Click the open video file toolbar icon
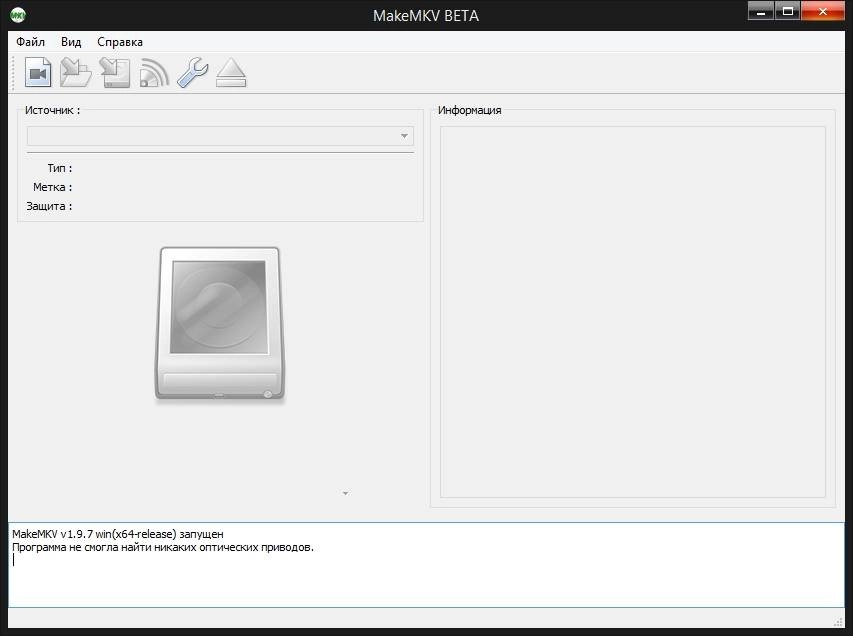This screenshot has height=636, width=853. pos(38,72)
